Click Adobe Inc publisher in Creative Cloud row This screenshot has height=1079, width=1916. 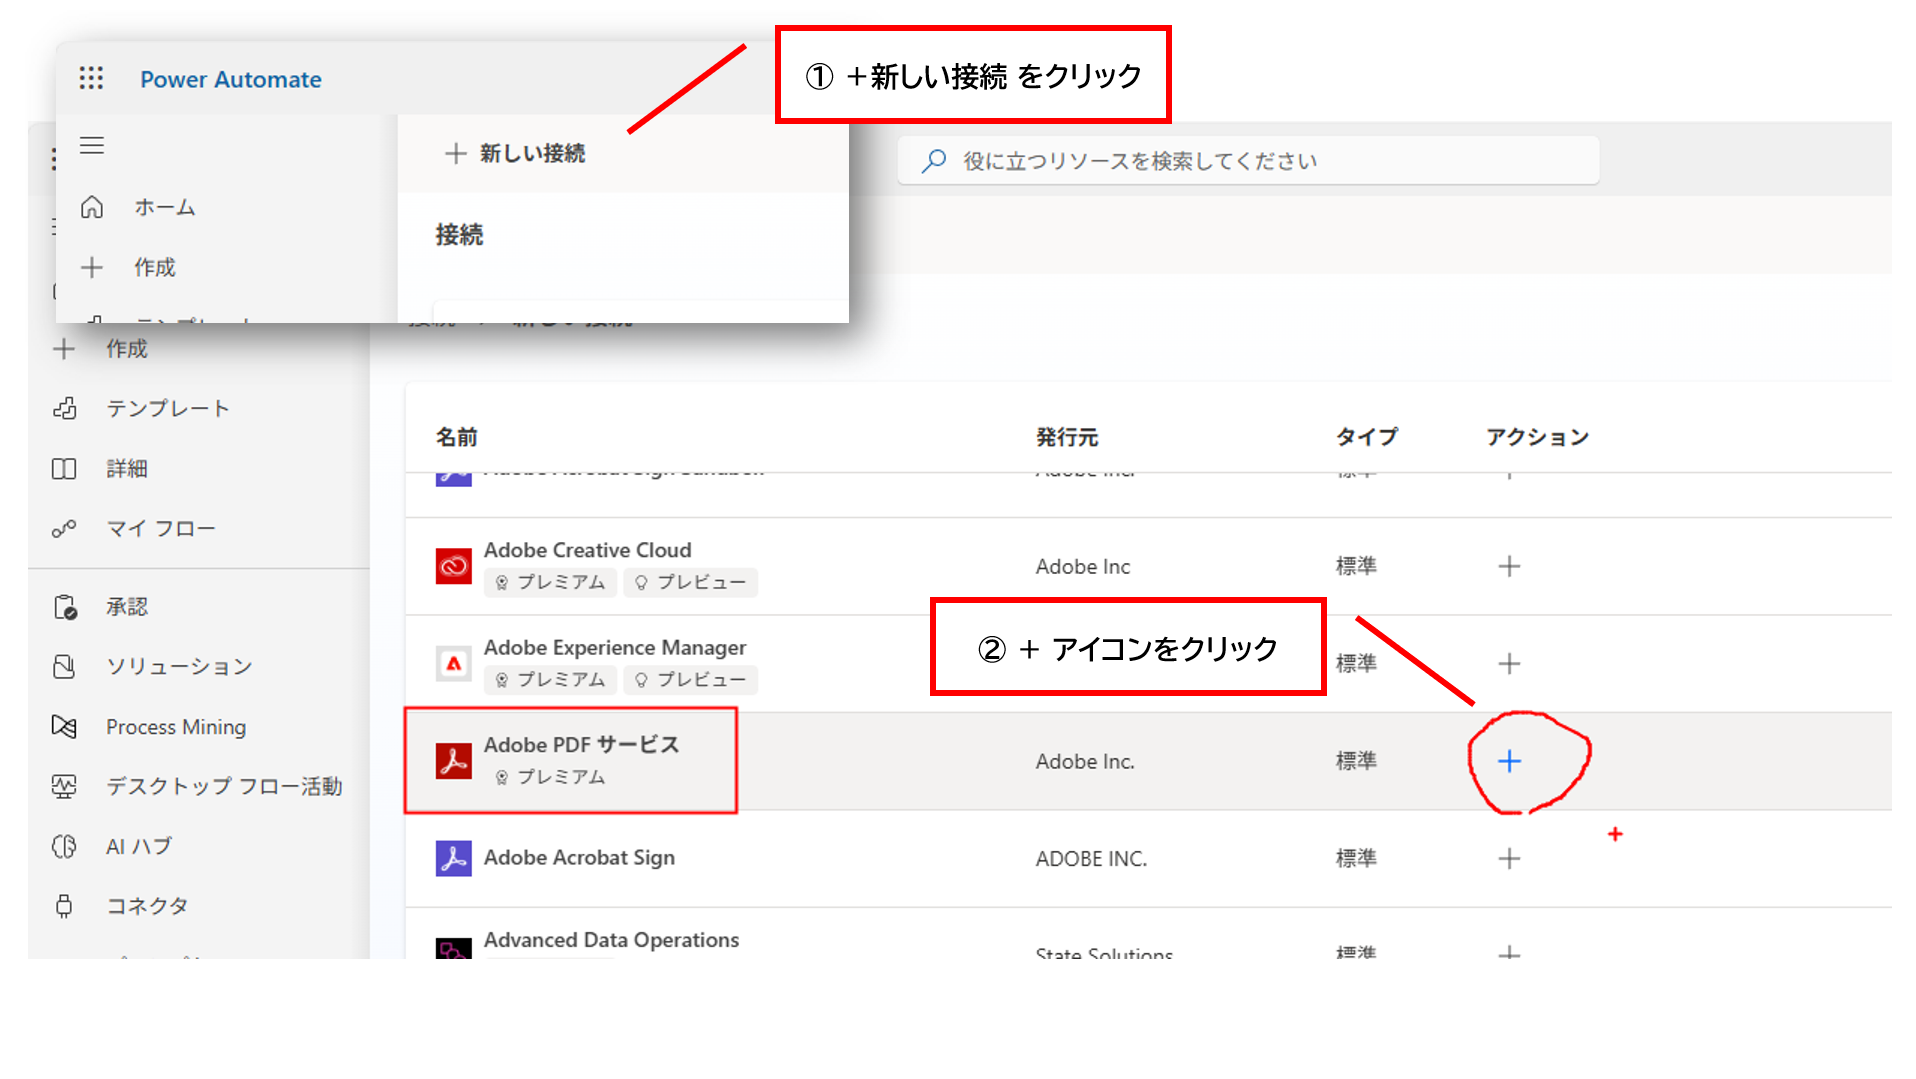[x=1082, y=566]
